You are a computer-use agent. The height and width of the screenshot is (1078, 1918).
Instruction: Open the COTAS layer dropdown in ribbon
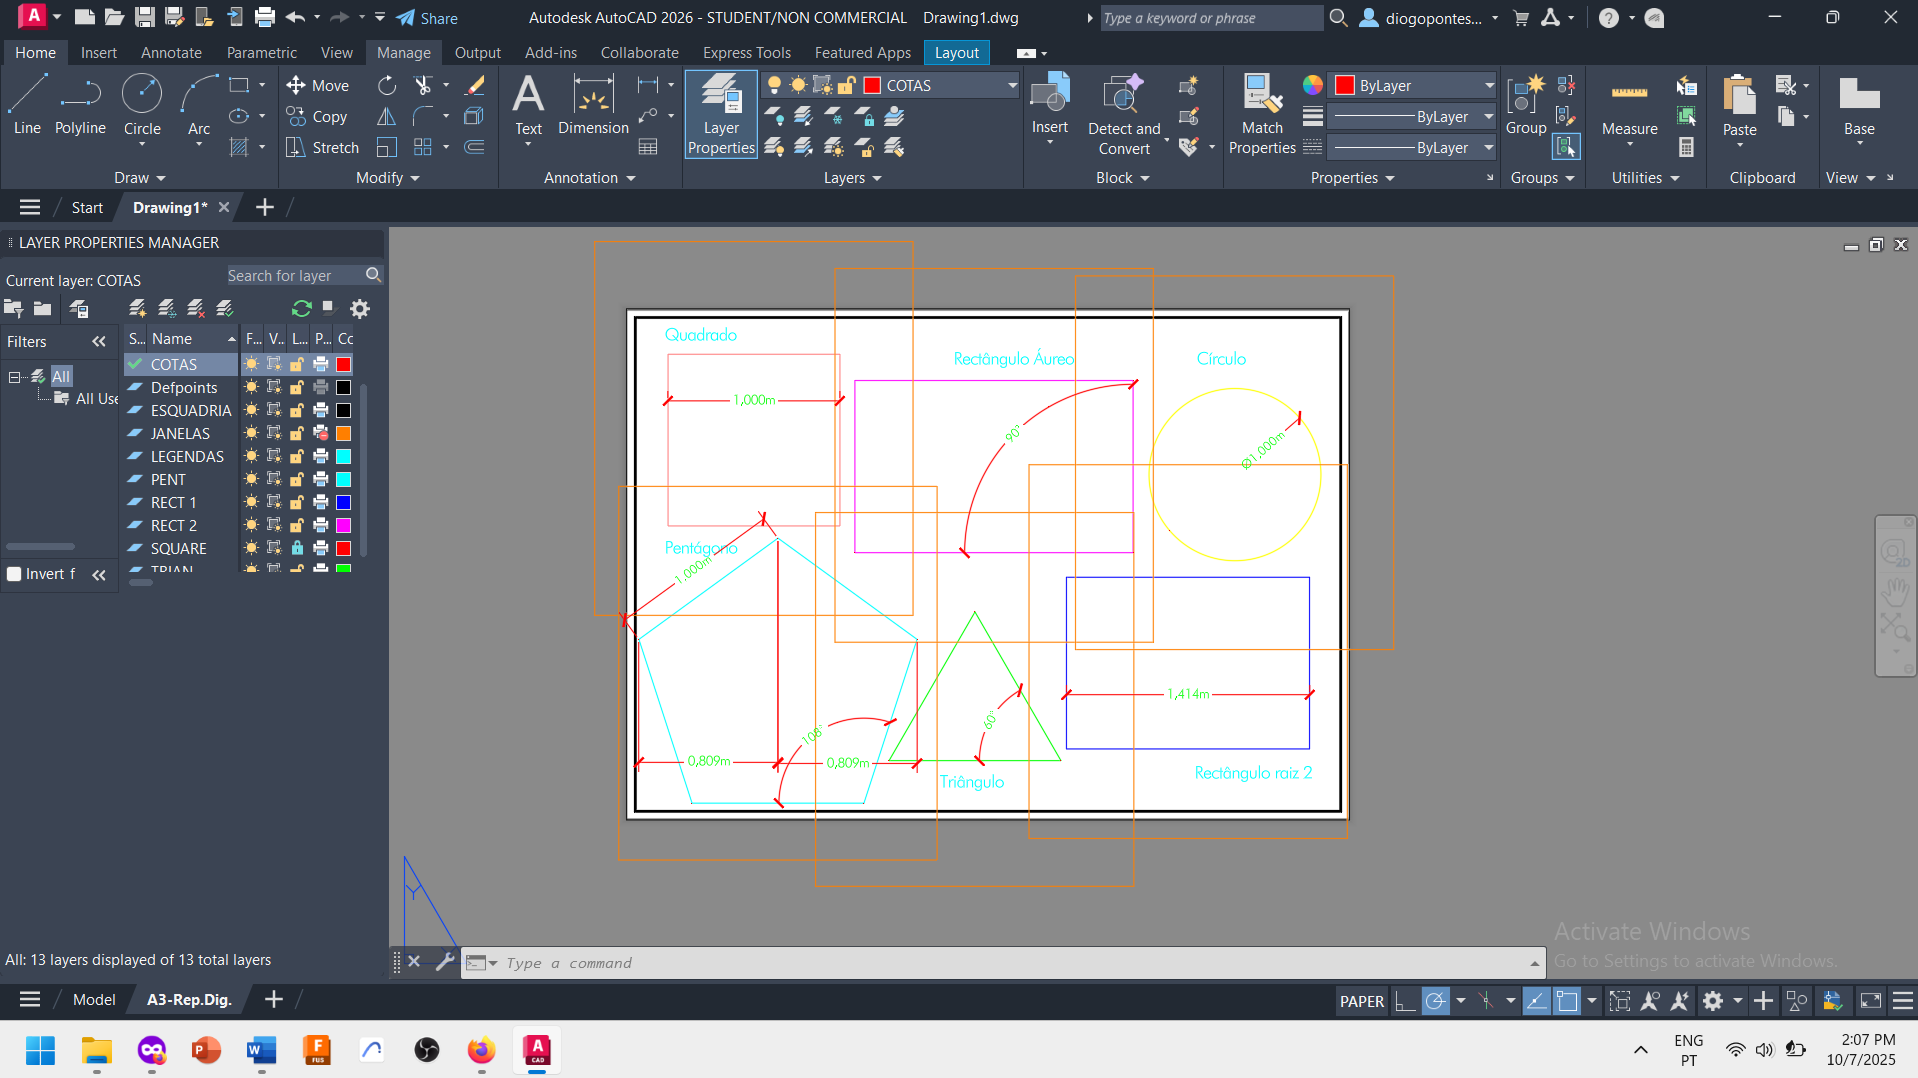[1011, 86]
